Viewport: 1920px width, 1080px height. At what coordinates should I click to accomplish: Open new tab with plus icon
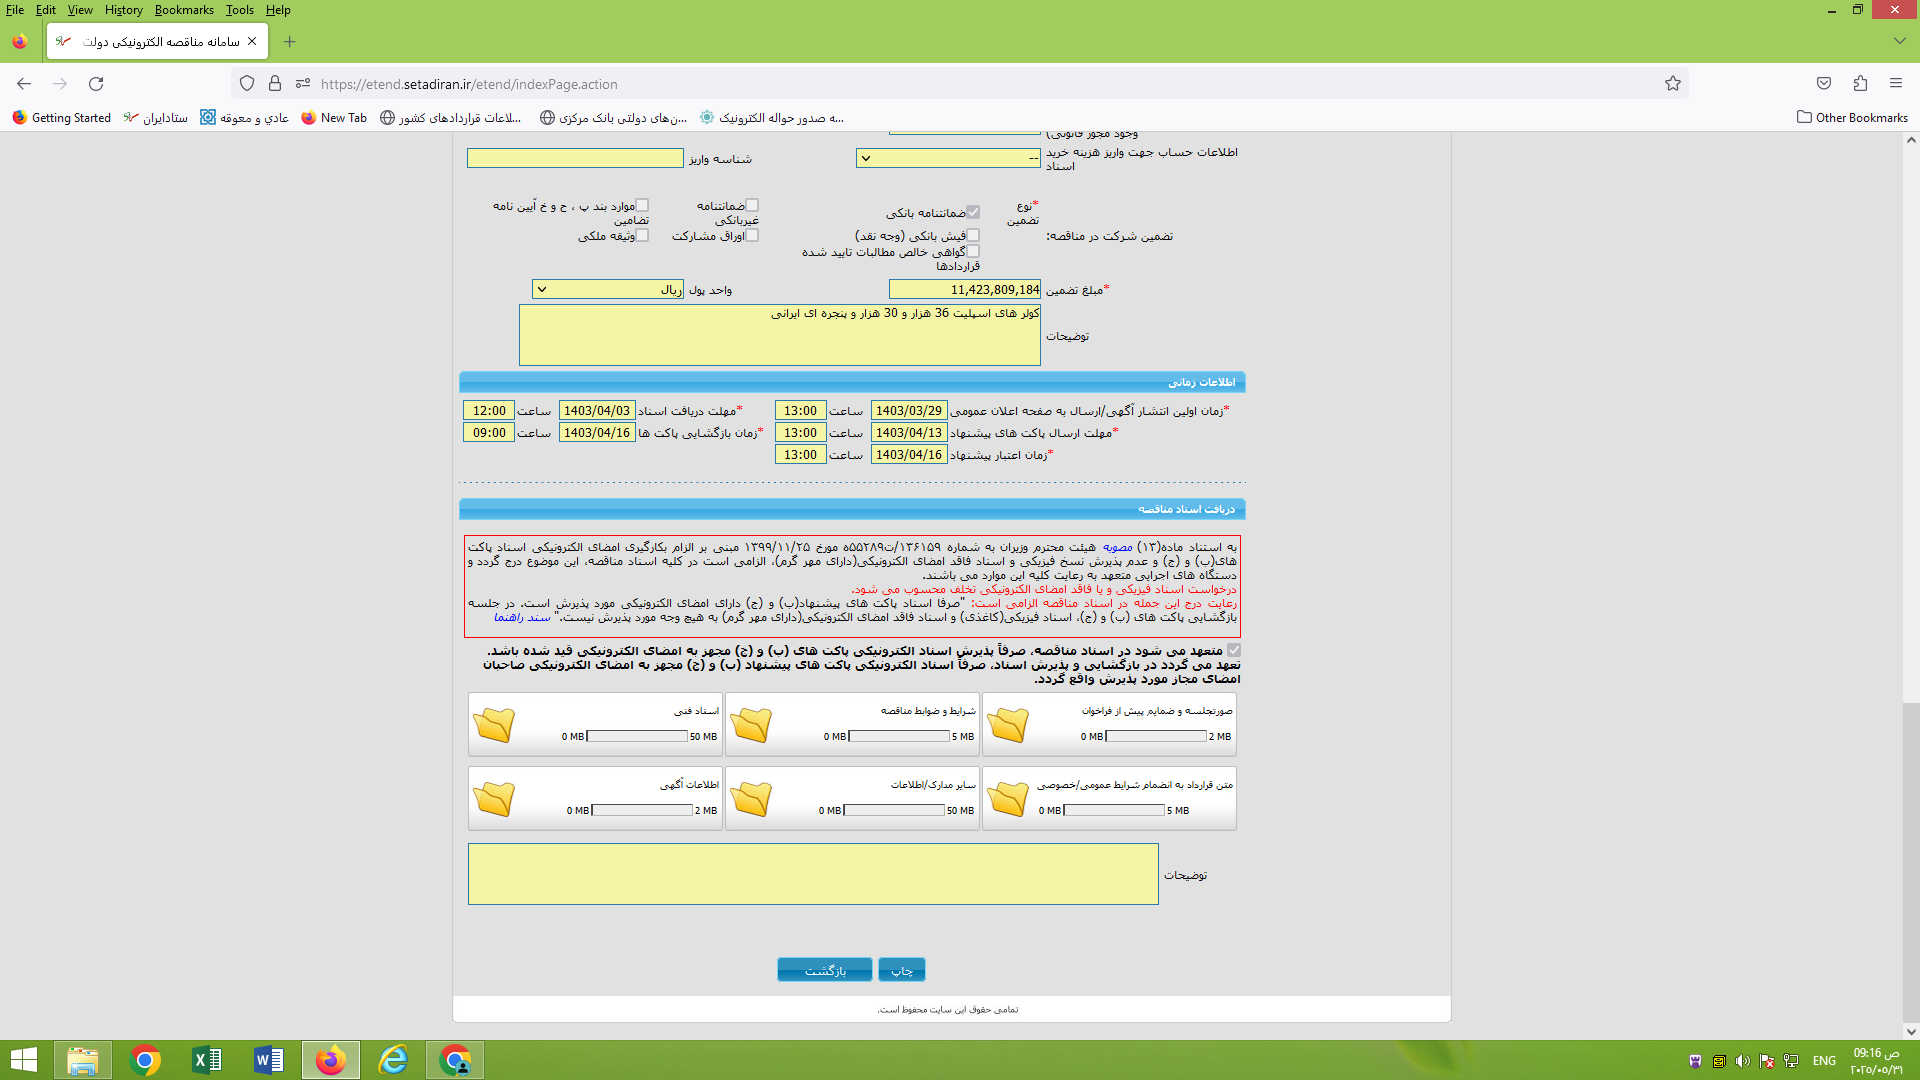tap(290, 42)
